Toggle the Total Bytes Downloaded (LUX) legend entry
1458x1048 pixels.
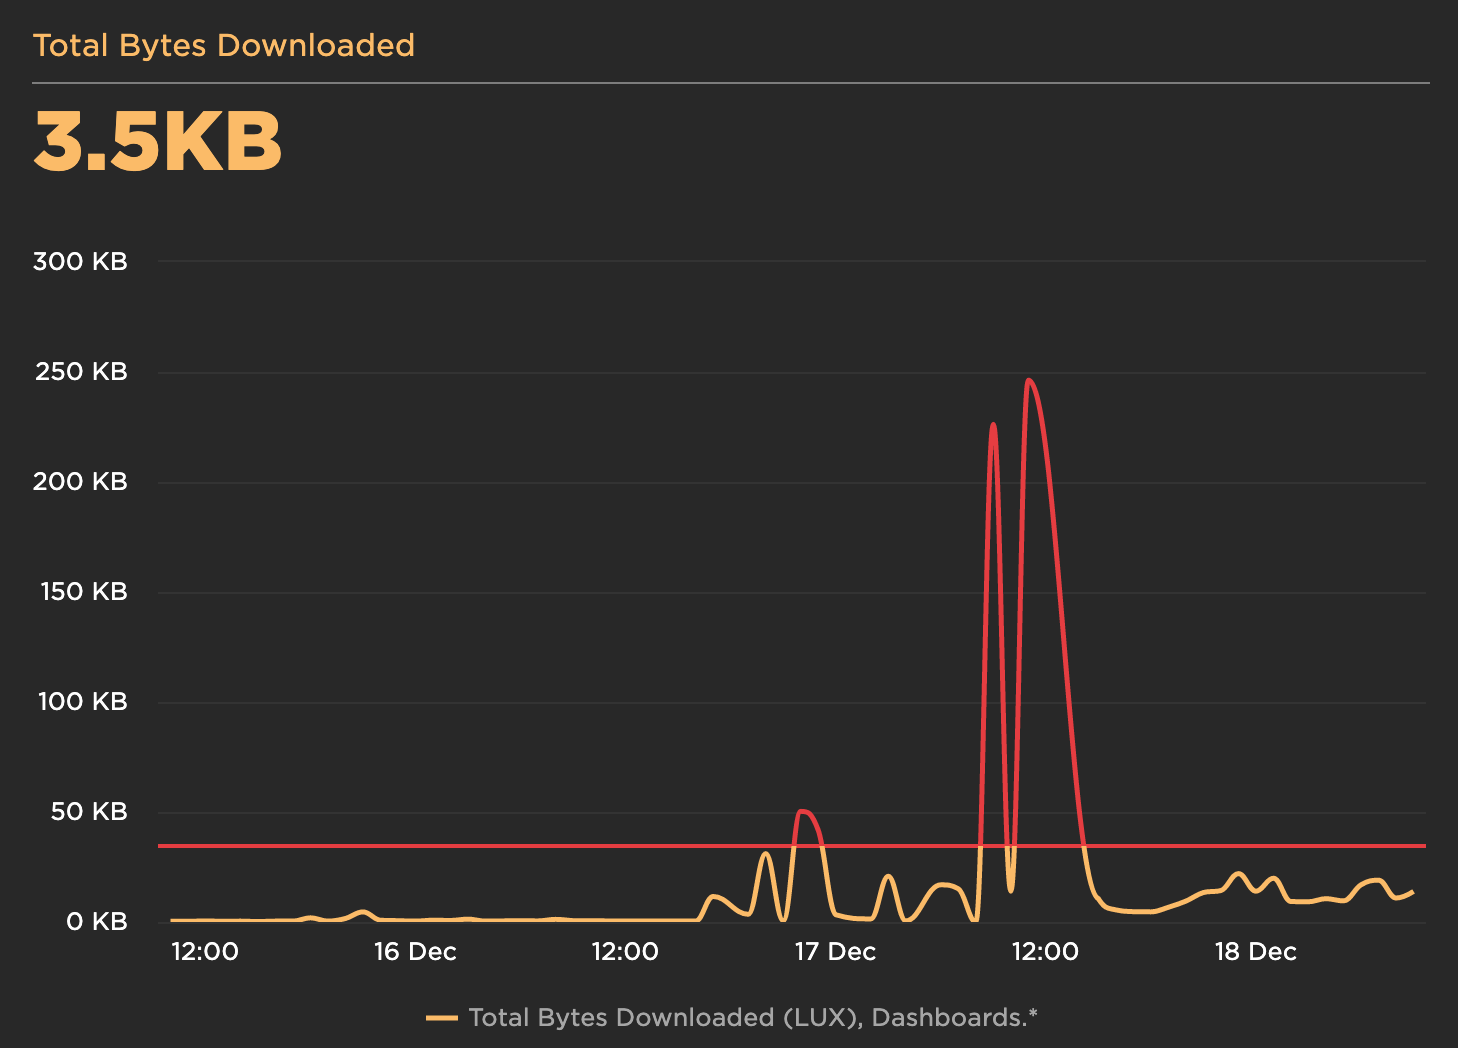tap(732, 1018)
